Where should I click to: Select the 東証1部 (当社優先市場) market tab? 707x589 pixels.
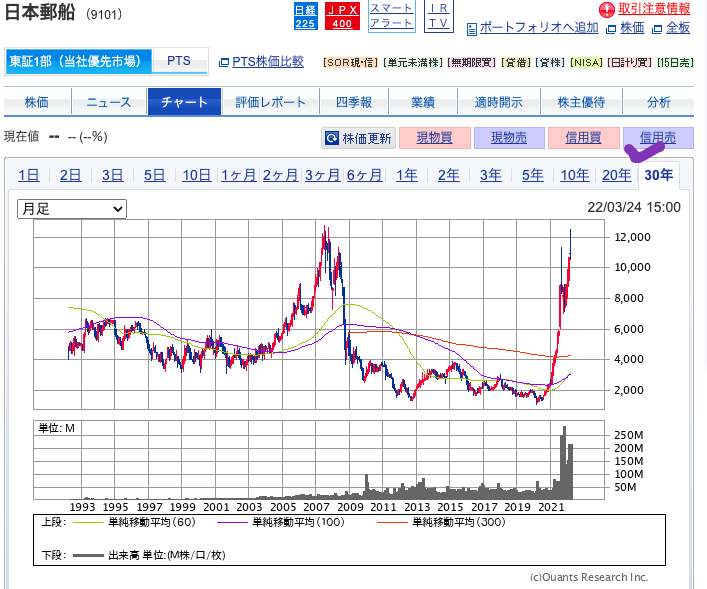tap(79, 61)
